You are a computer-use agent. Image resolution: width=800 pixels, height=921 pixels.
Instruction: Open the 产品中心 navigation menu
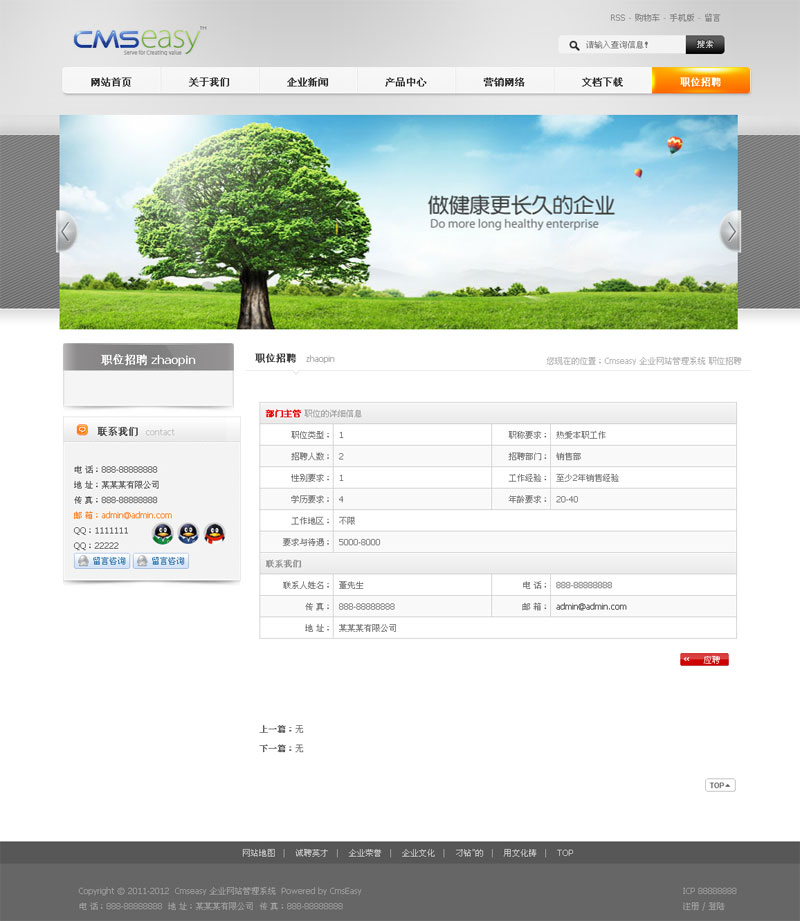click(406, 82)
